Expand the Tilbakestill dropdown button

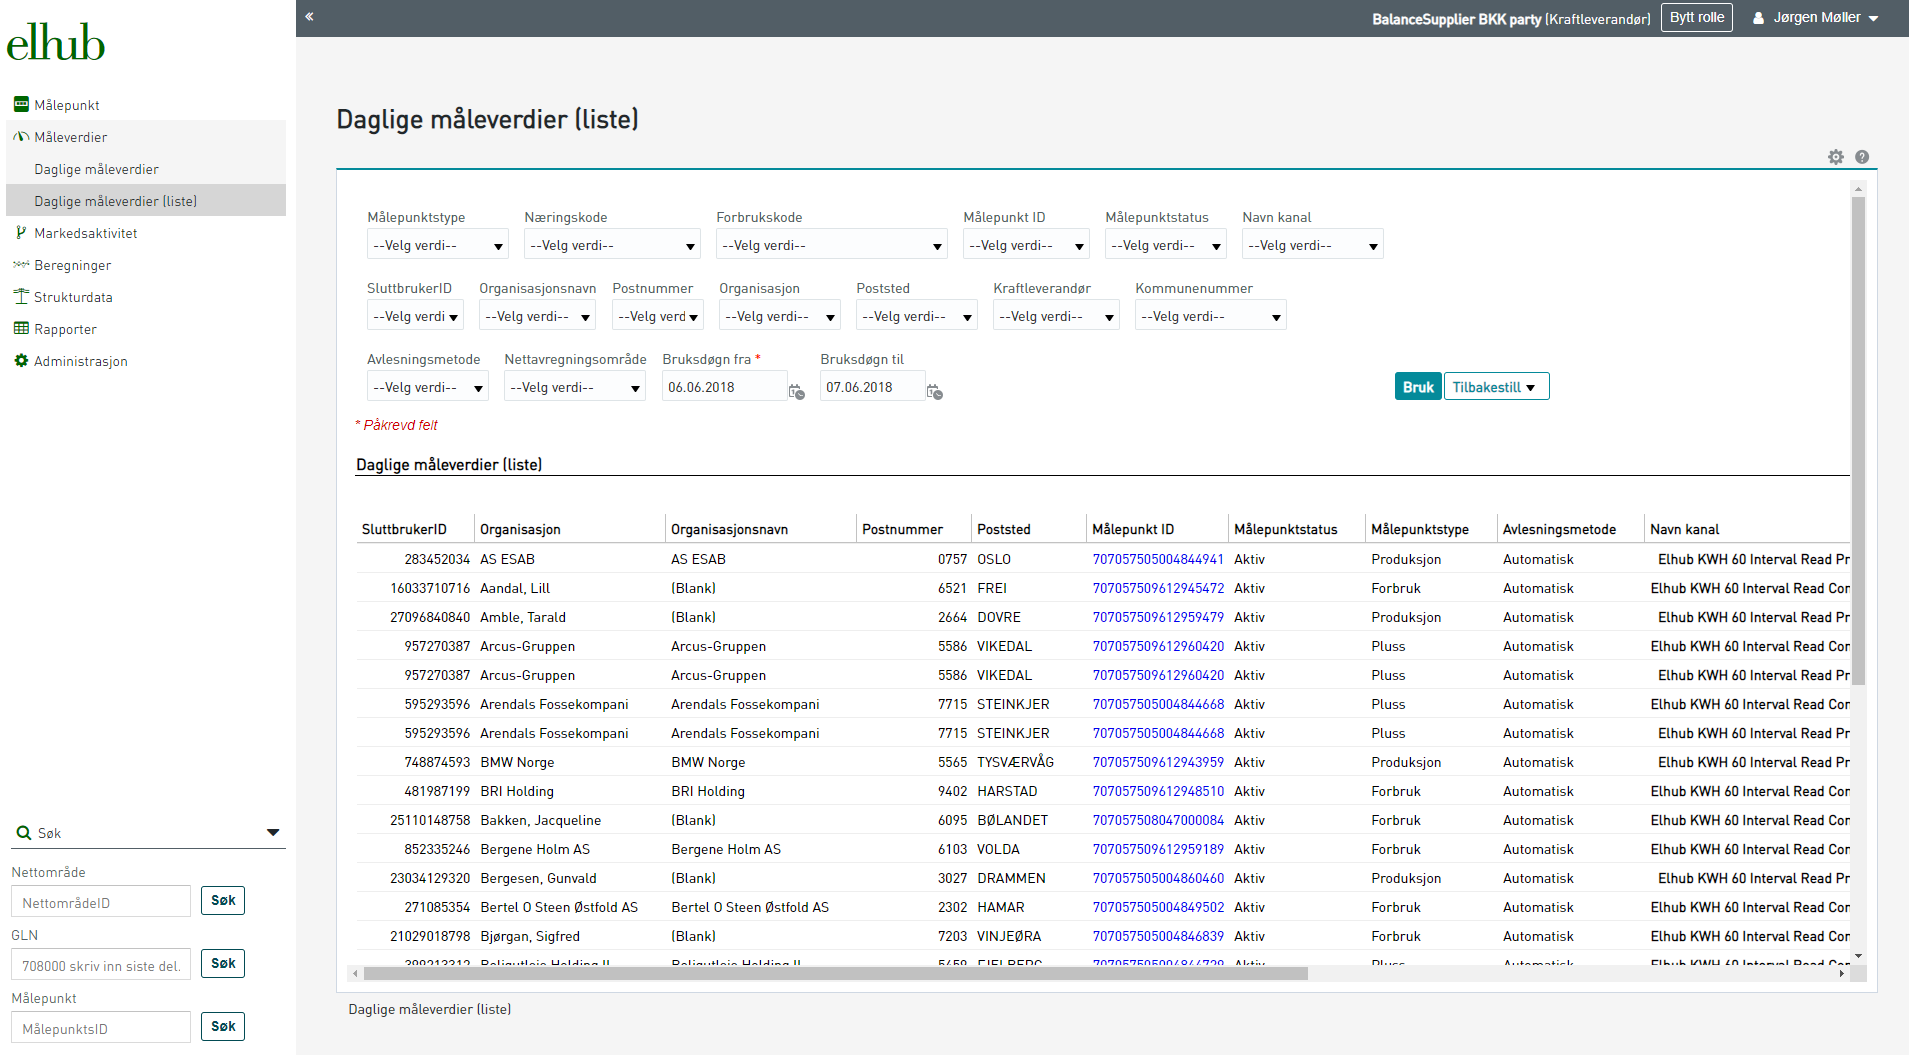coord(1497,387)
